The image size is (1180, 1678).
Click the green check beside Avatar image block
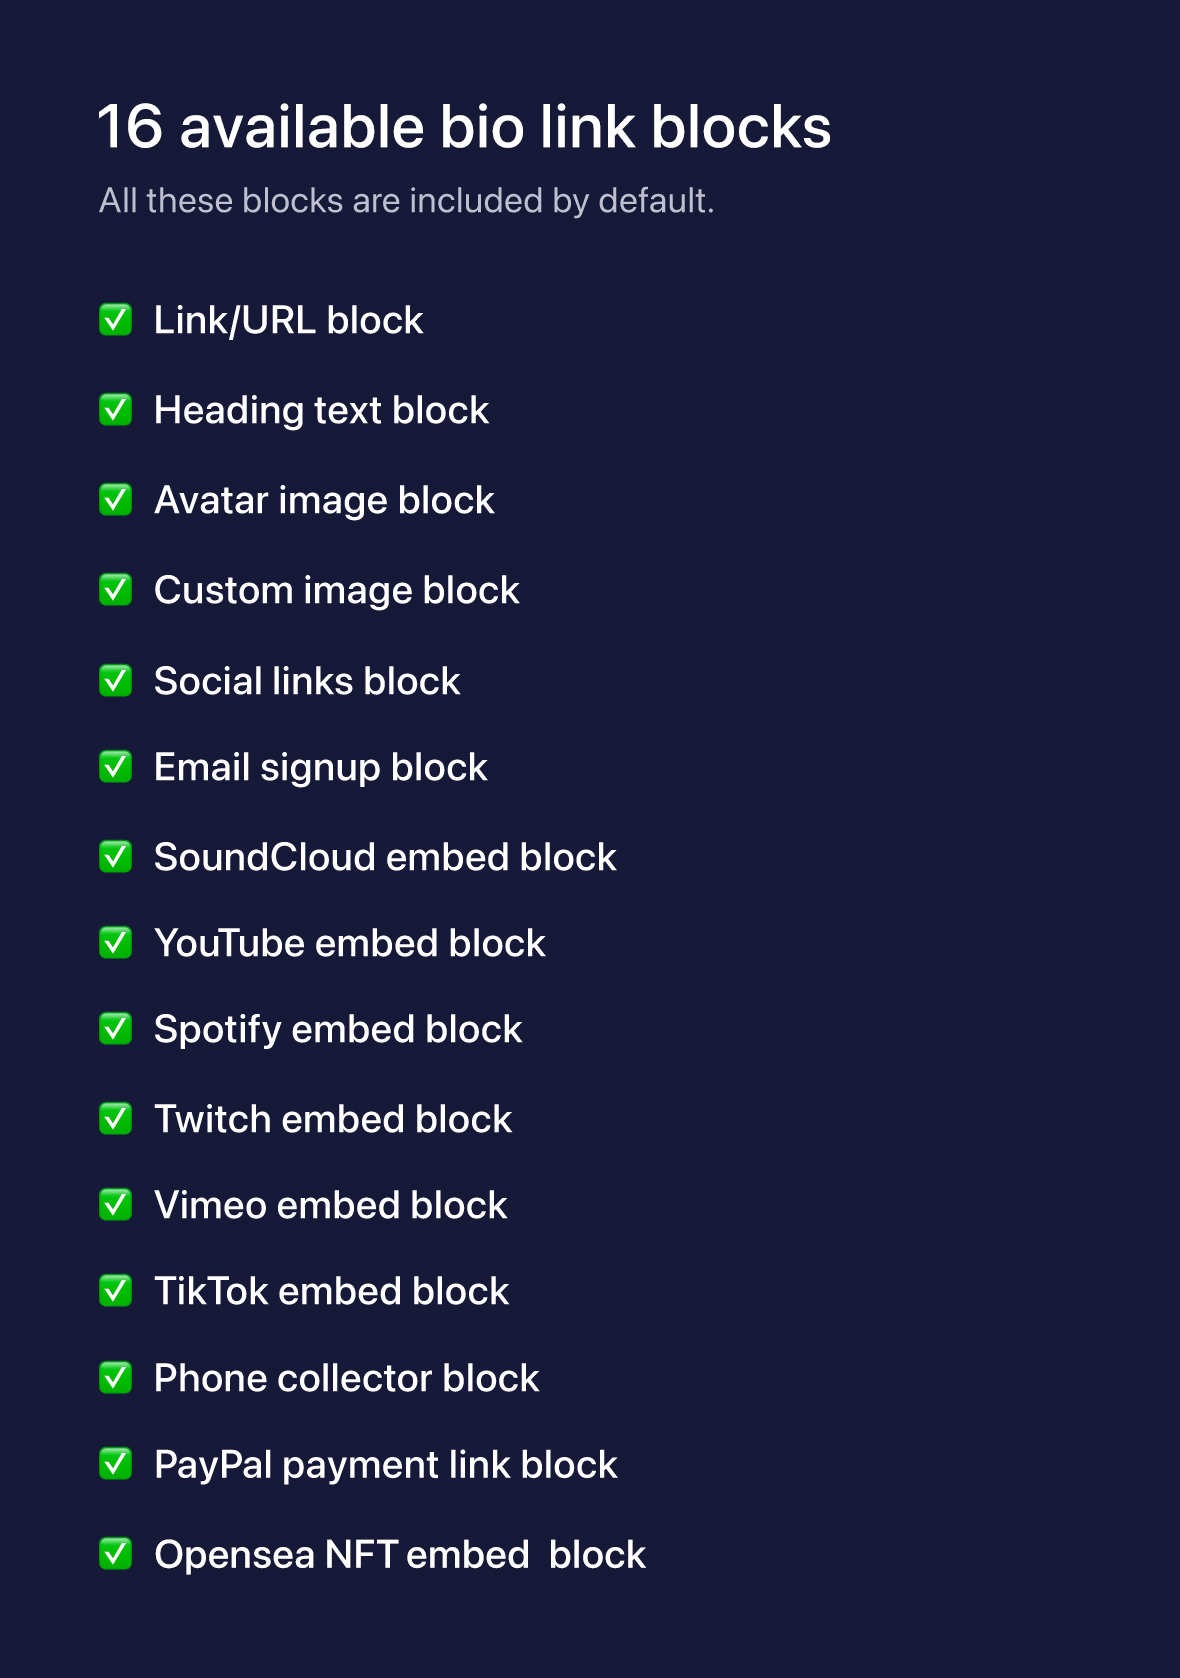point(116,500)
